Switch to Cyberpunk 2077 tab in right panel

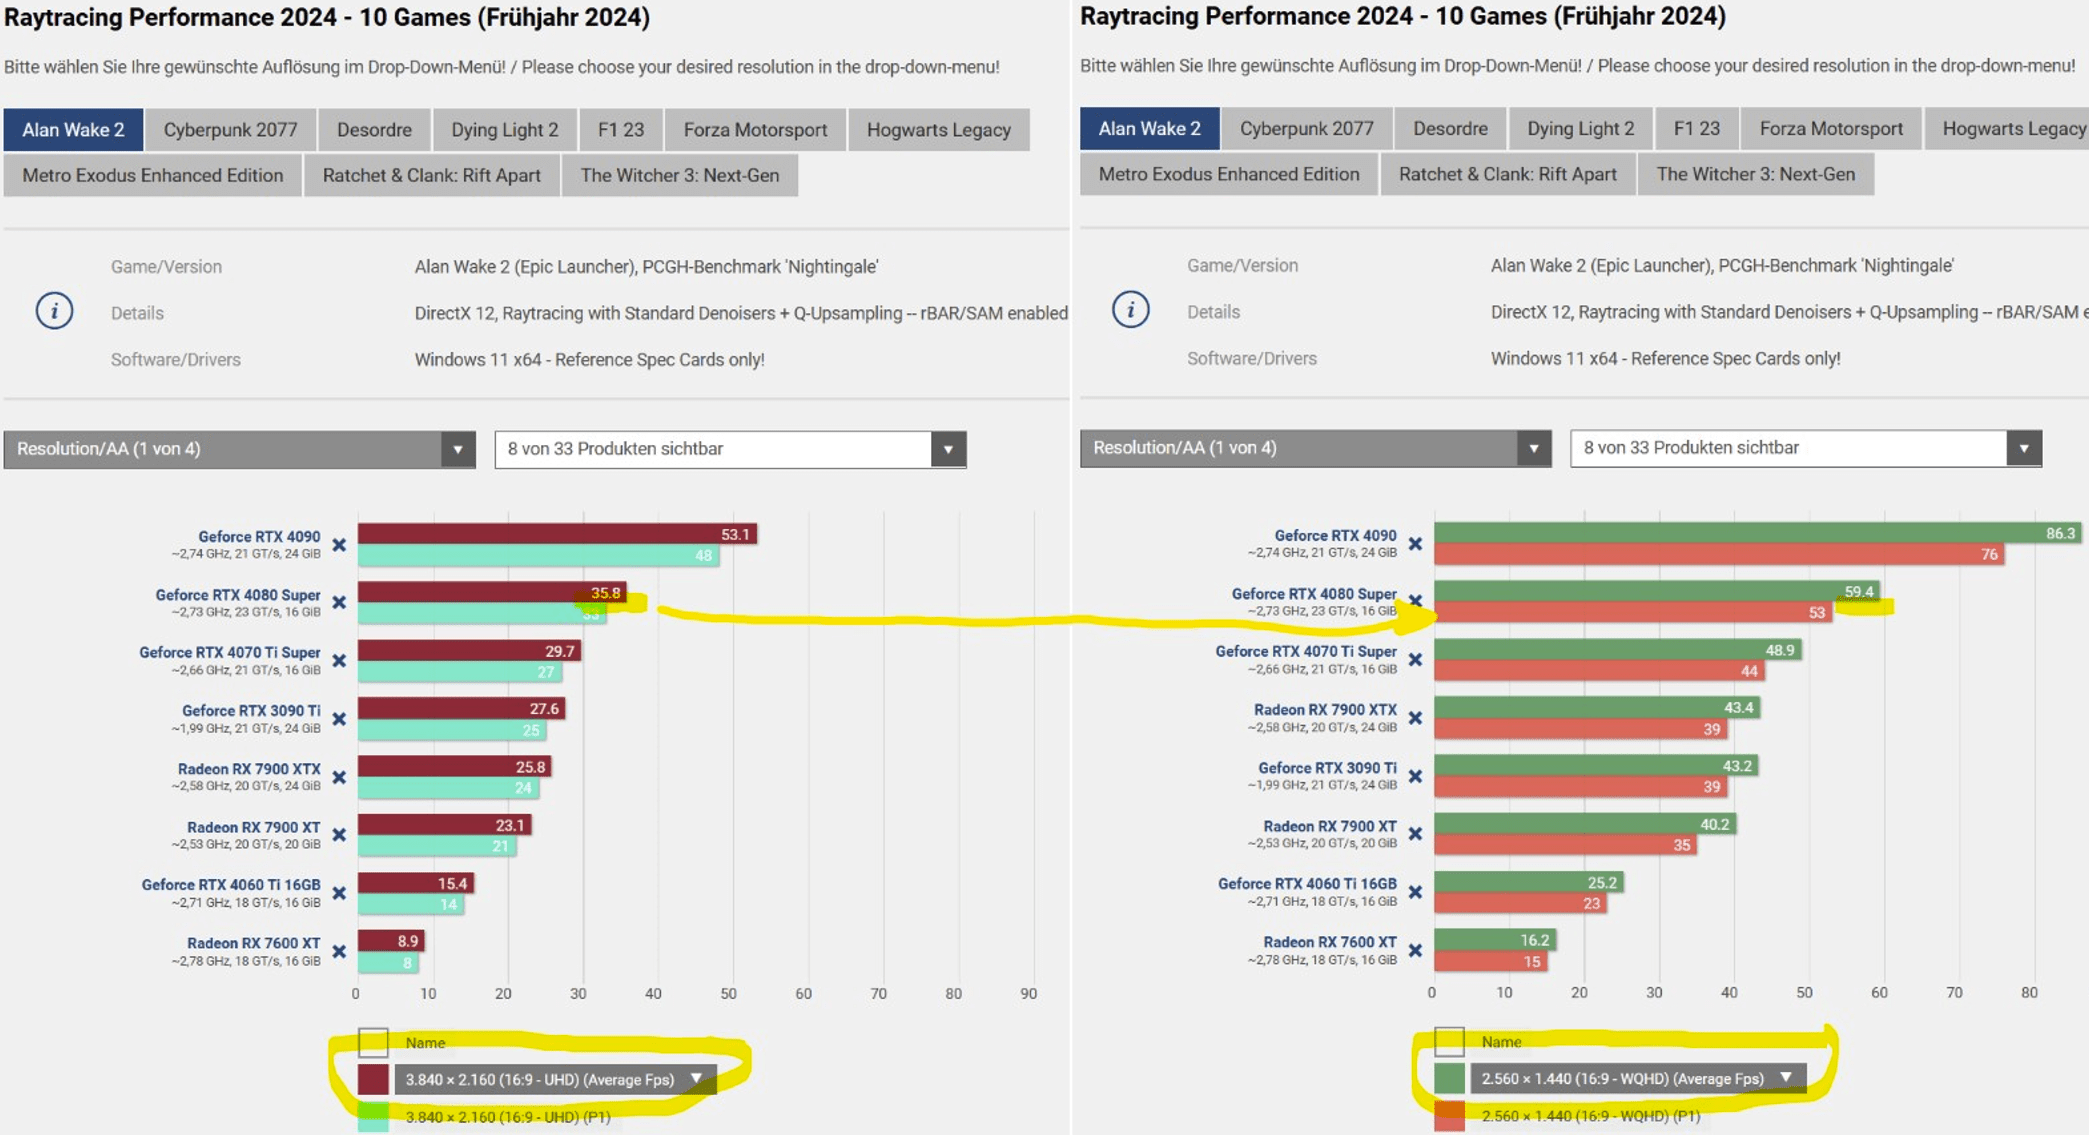tap(1306, 129)
